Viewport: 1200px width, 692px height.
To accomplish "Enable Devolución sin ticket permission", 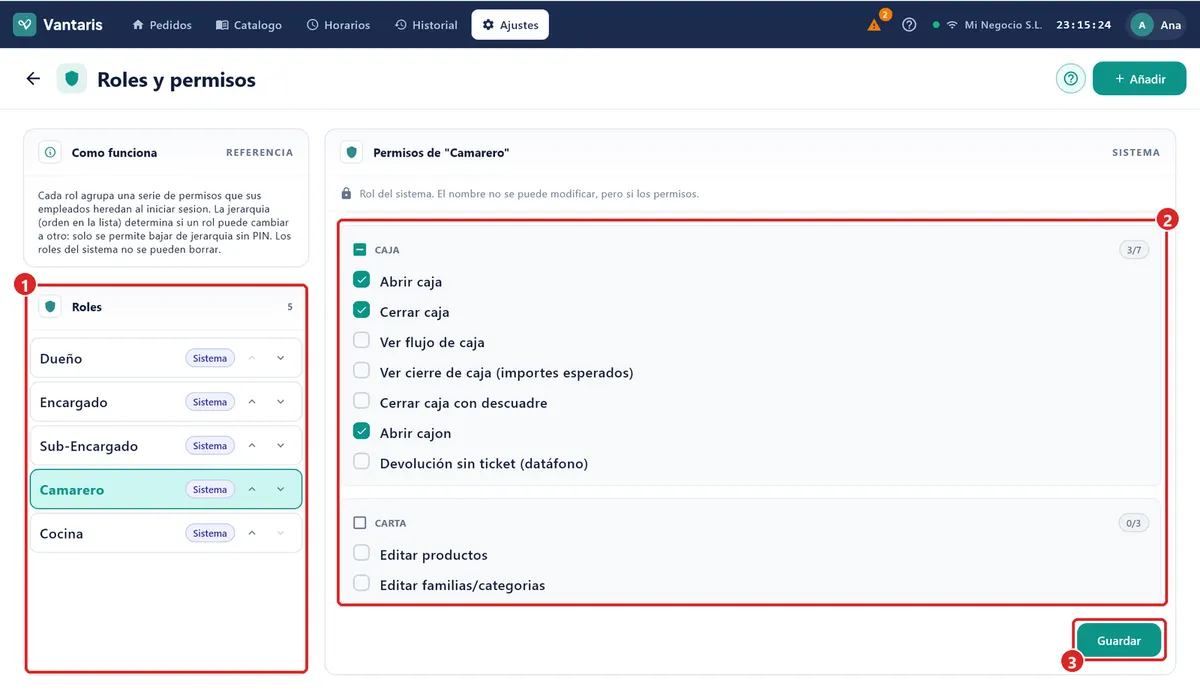I will pos(362,462).
